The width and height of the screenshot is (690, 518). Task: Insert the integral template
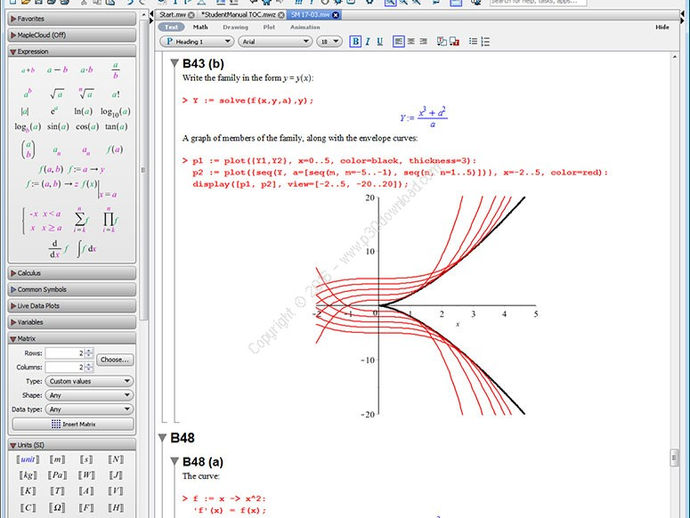[x=86, y=249]
